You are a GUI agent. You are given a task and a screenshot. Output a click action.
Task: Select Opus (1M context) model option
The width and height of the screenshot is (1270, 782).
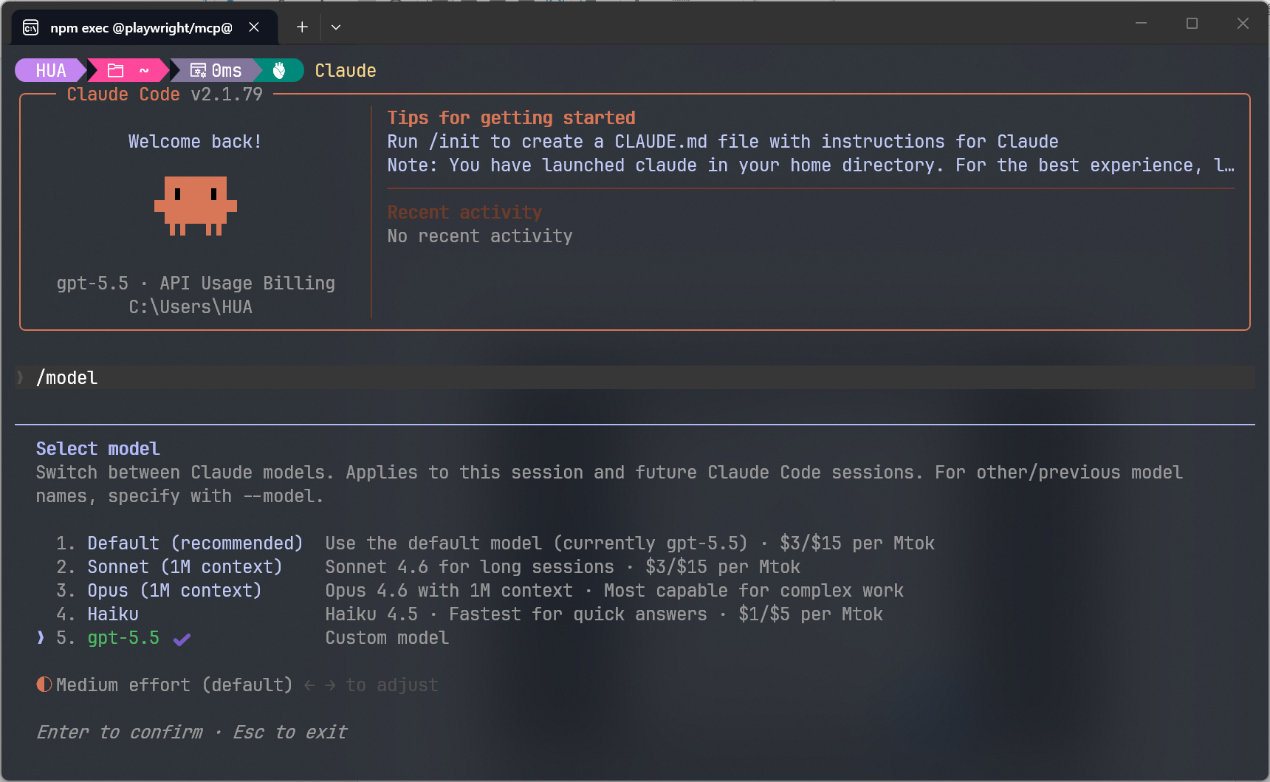click(174, 591)
